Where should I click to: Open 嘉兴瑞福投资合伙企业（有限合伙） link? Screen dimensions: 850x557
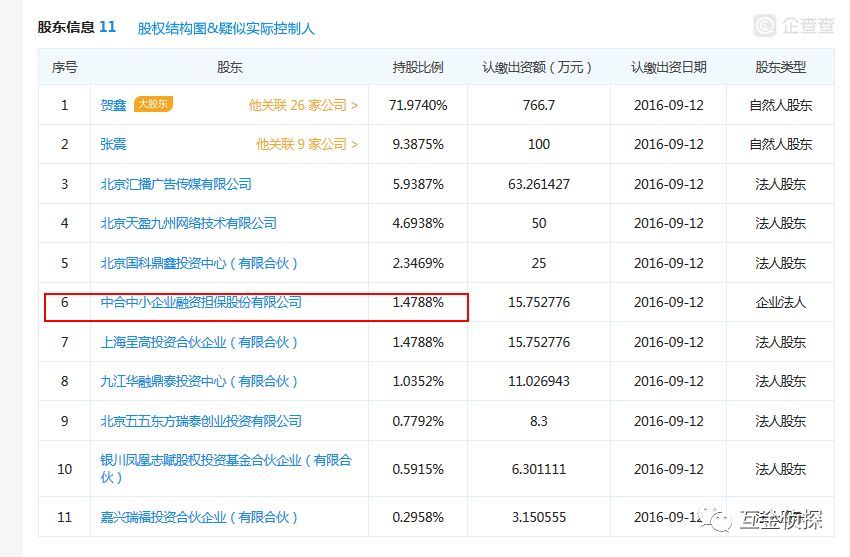tap(199, 517)
